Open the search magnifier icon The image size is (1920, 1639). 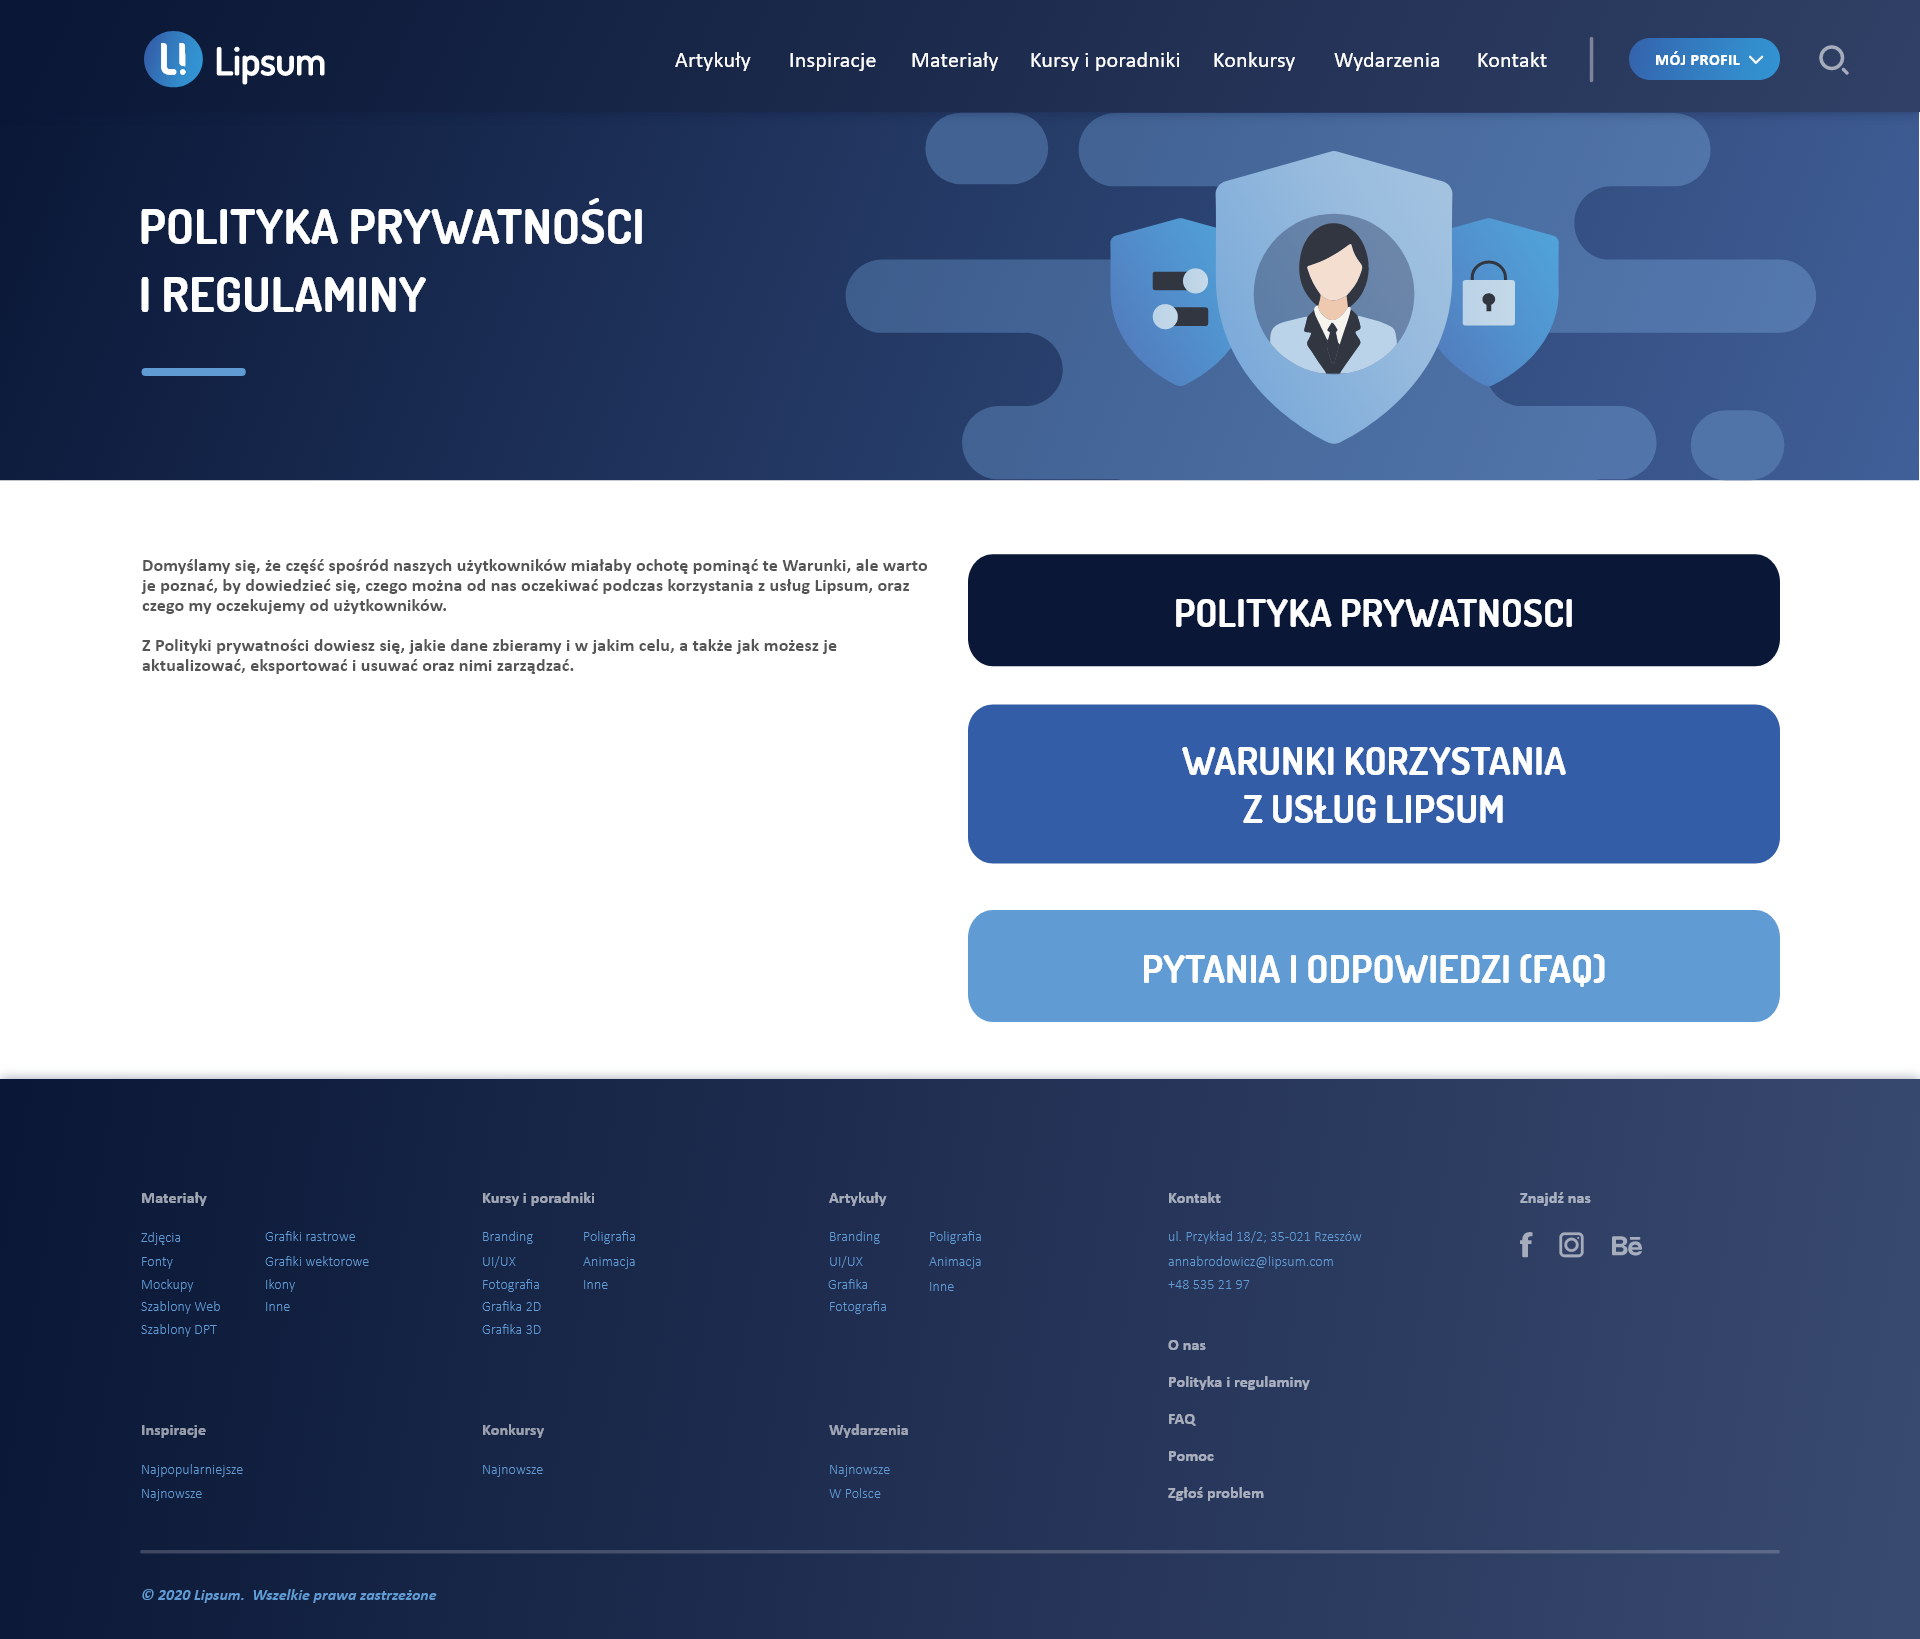pyautogui.click(x=1832, y=60)
